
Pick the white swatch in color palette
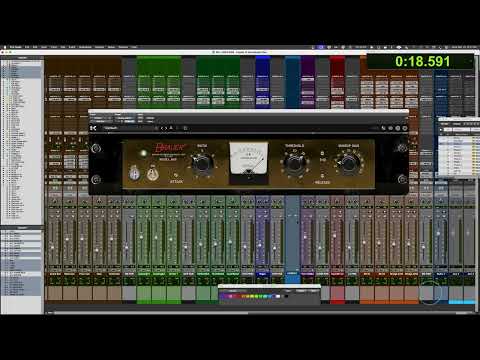coord(278,296)
